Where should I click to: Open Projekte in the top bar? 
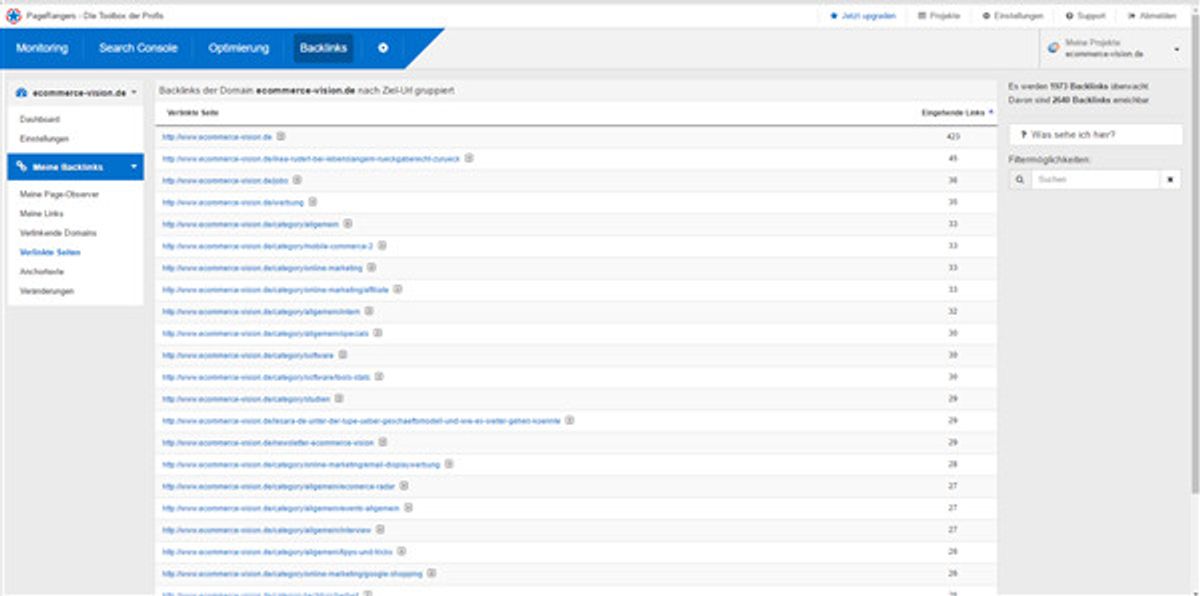[939, 16]
